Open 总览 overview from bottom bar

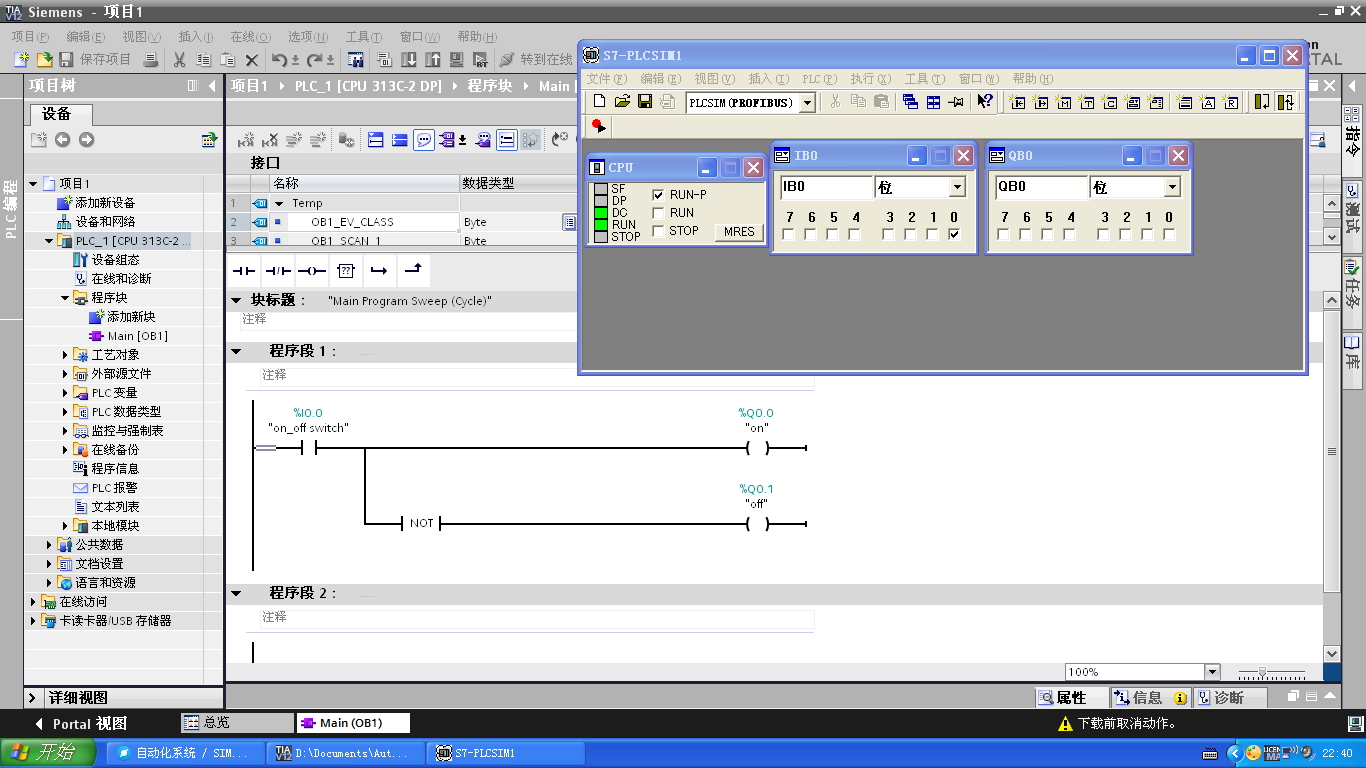pos(237,723)
